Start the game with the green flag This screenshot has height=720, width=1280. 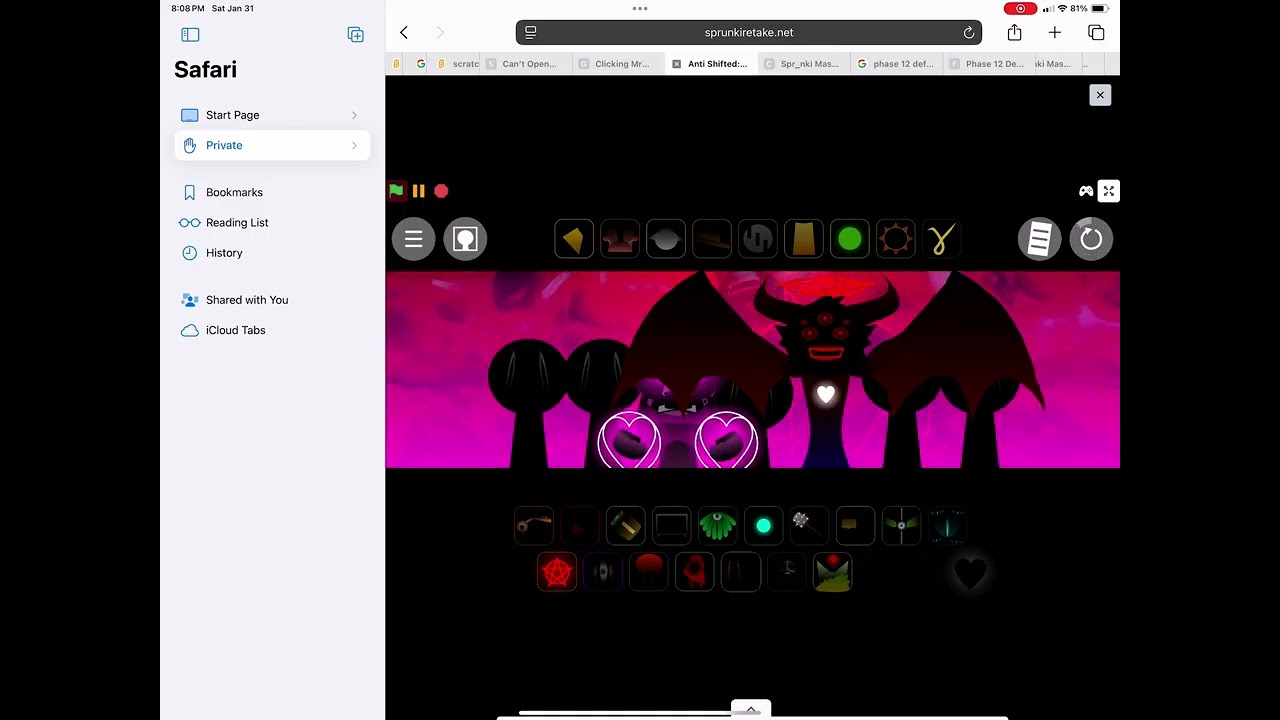397,191
